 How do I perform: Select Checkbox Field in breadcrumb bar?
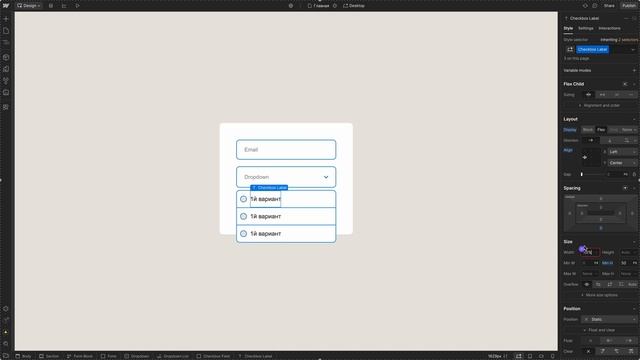point(213,356)
